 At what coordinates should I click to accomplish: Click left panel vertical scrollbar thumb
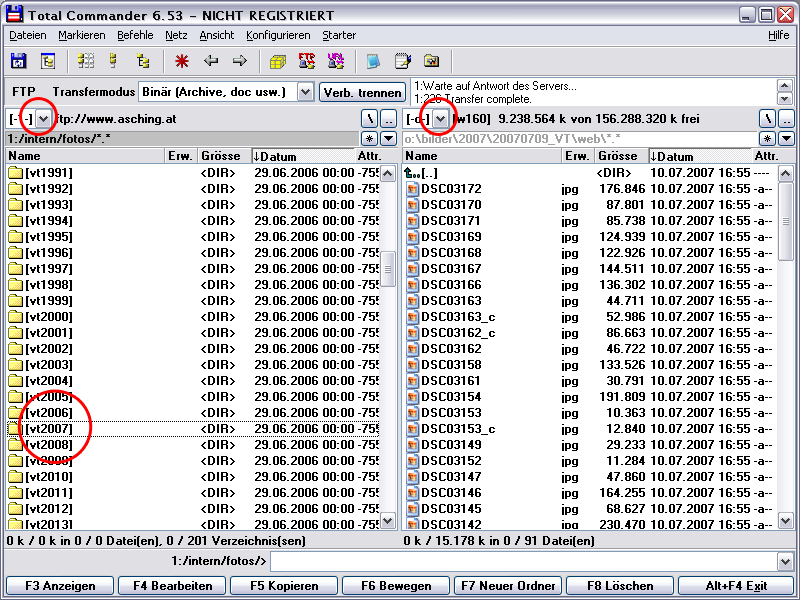388,269
